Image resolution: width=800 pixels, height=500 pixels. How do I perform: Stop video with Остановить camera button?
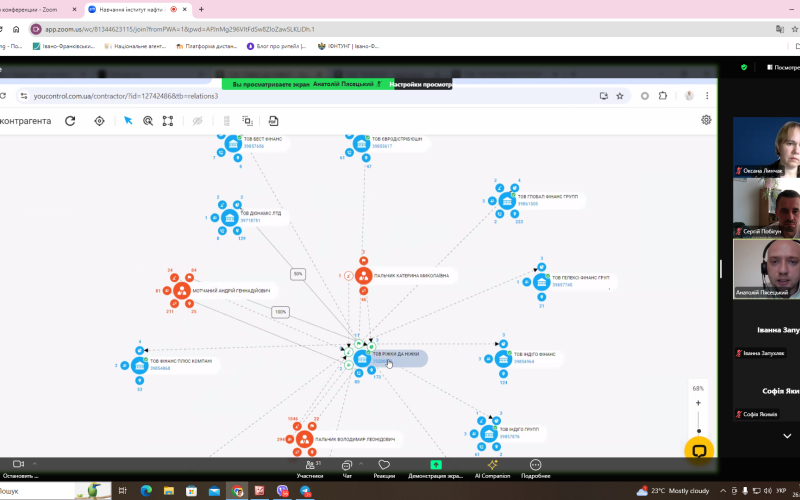click(19, 469)
